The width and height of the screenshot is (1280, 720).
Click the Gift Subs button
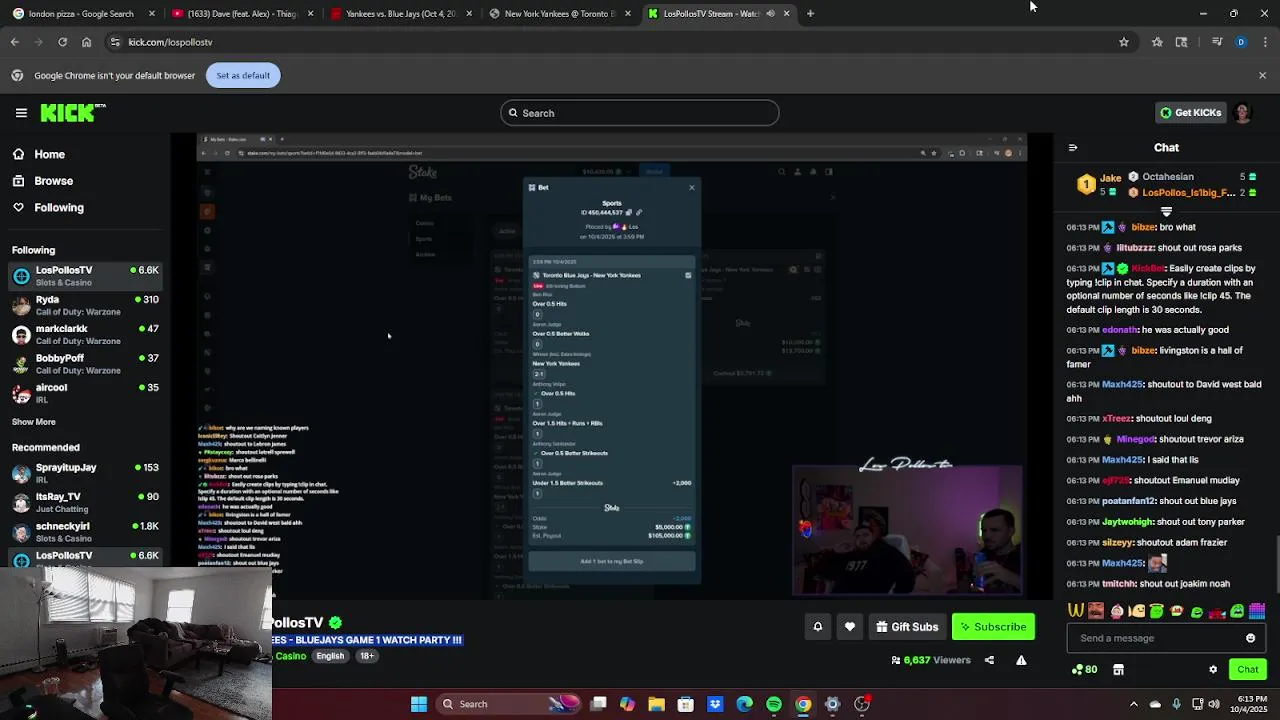(x=907, y=627)
